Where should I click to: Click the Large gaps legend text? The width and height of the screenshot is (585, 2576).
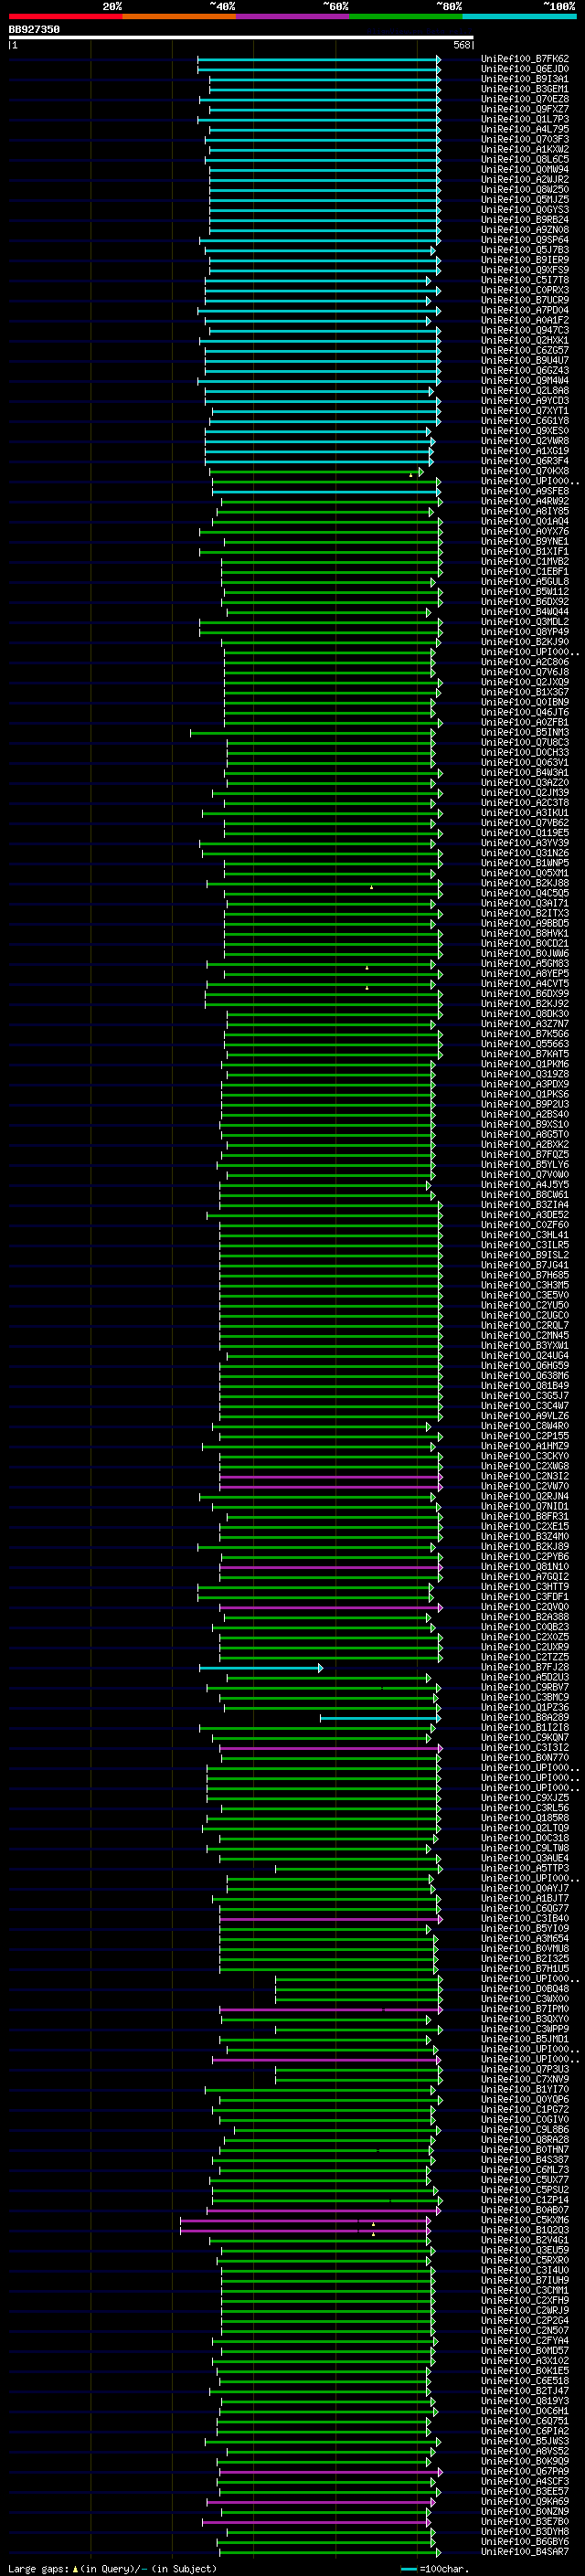(38, 2569)
